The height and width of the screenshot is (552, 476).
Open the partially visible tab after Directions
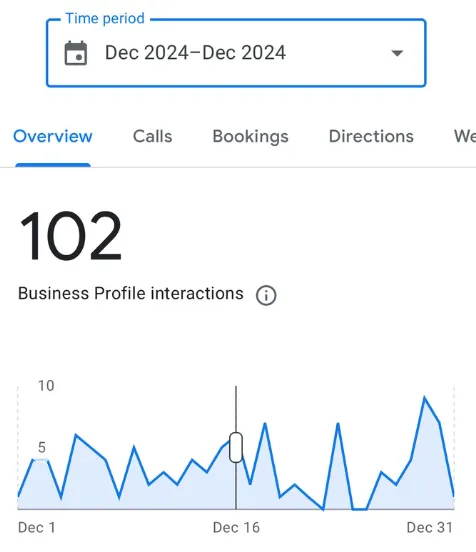[465, 136]
